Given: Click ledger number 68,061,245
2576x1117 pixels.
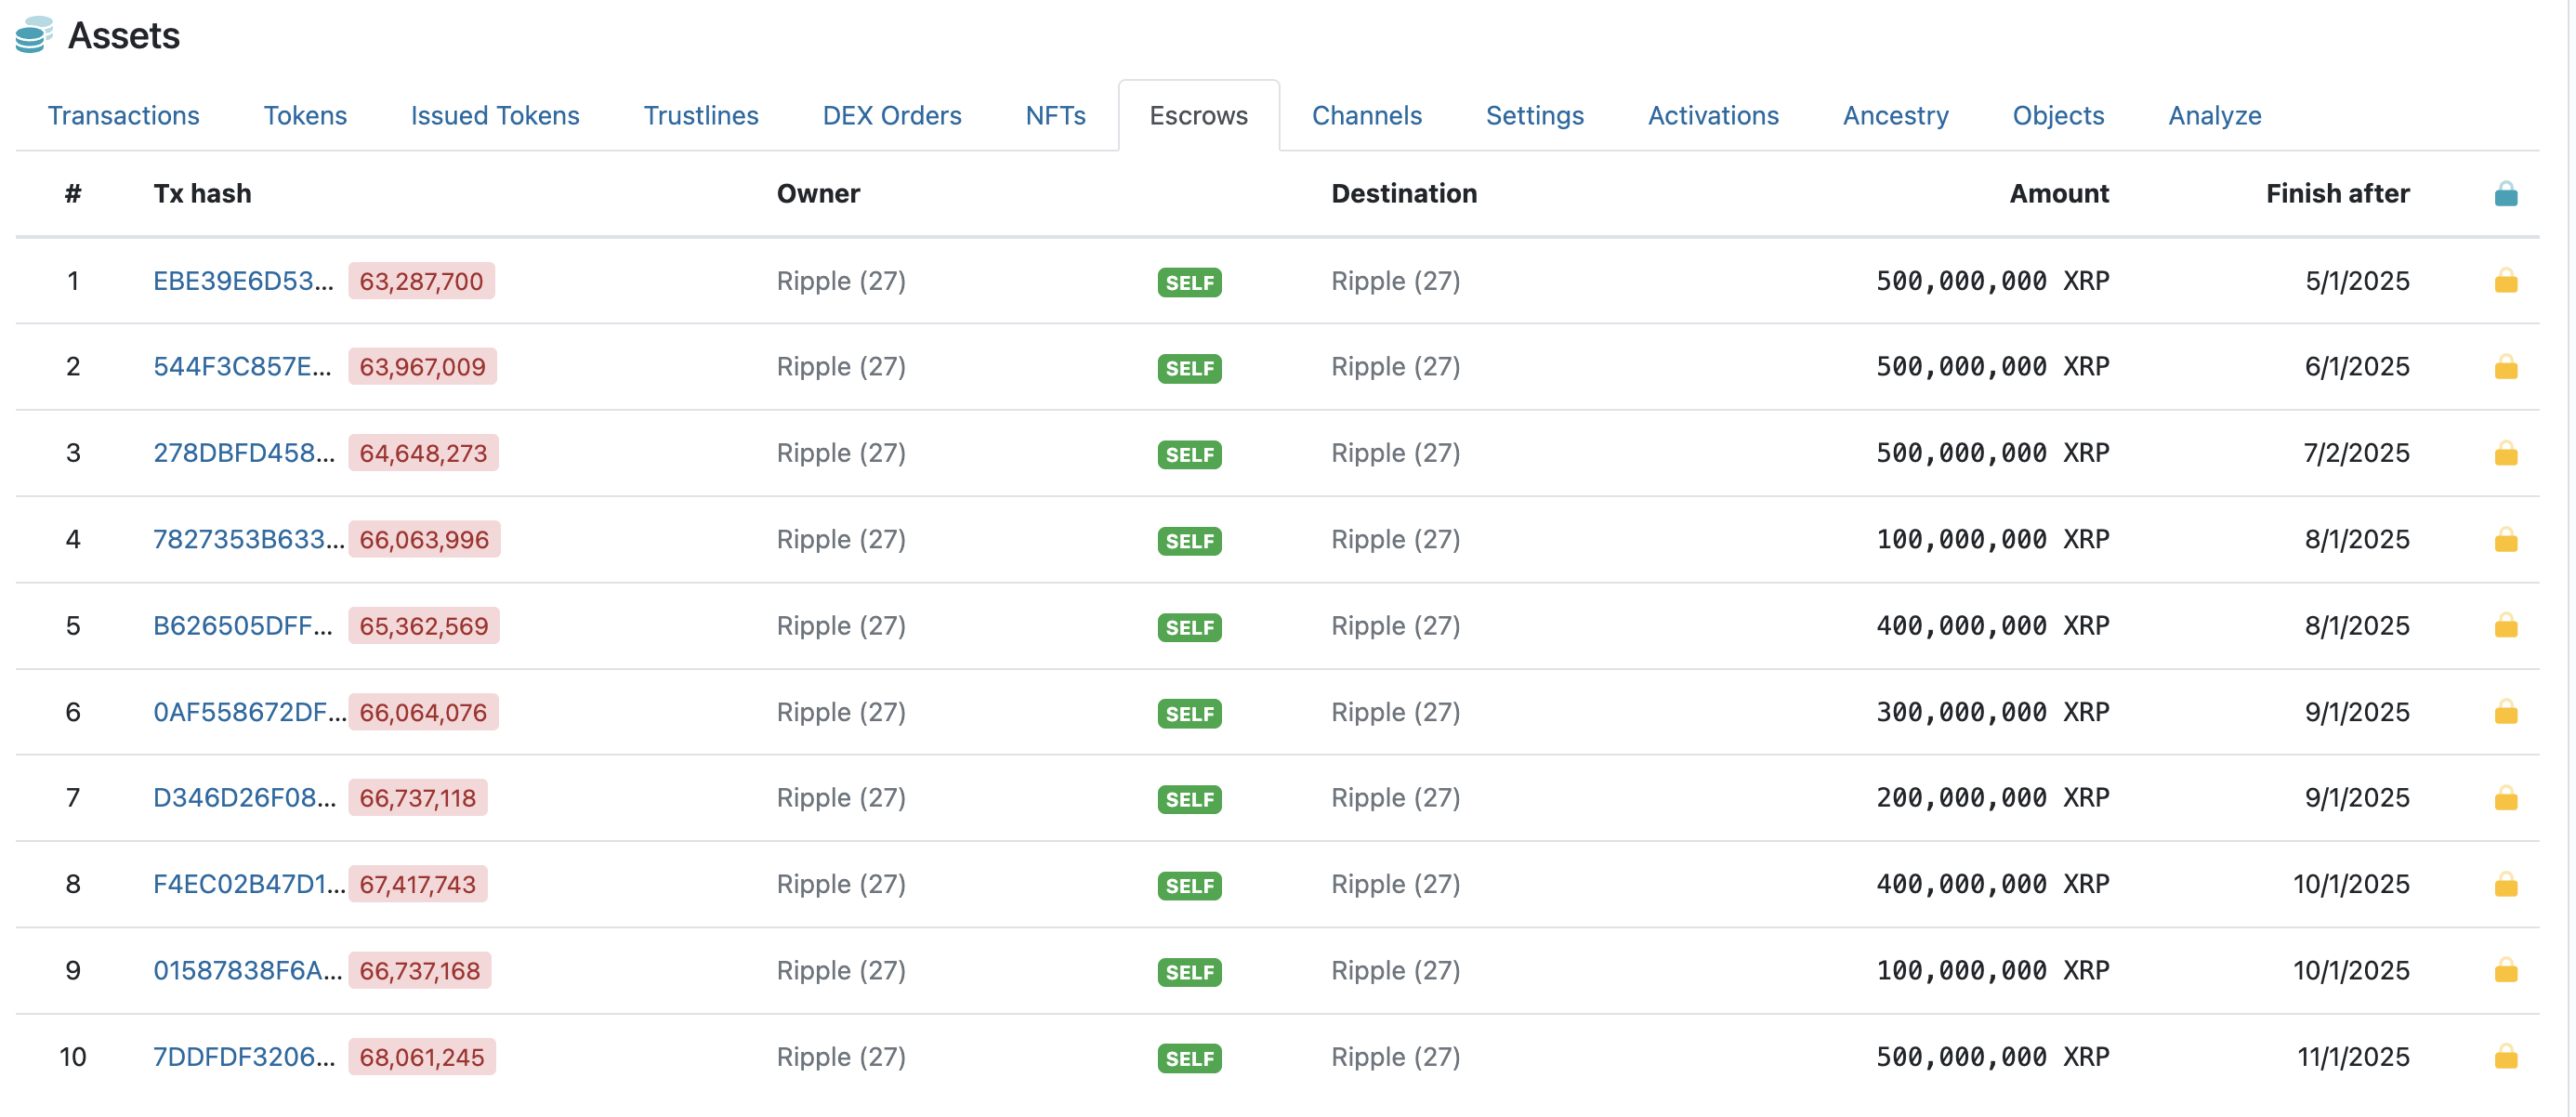Looking at the screenshot, I should (422, 1057).
